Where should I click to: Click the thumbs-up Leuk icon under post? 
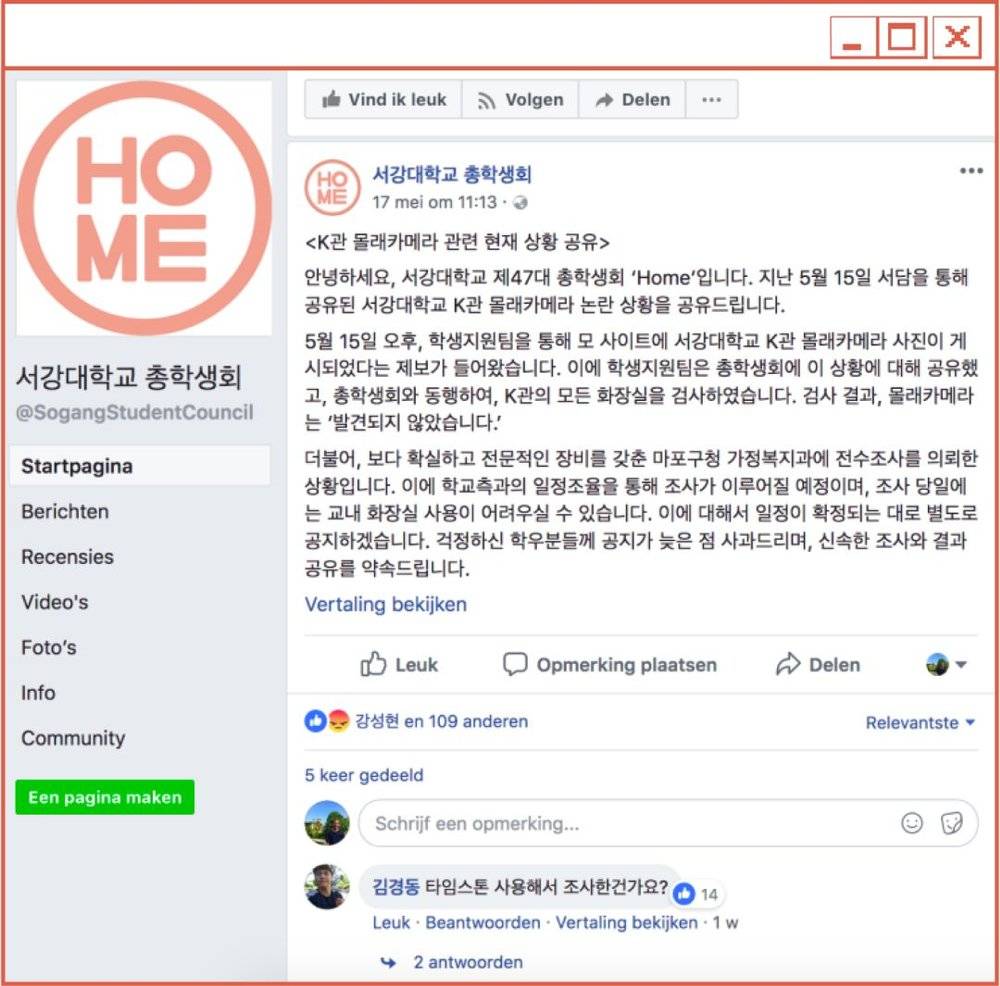coord(373,664)
